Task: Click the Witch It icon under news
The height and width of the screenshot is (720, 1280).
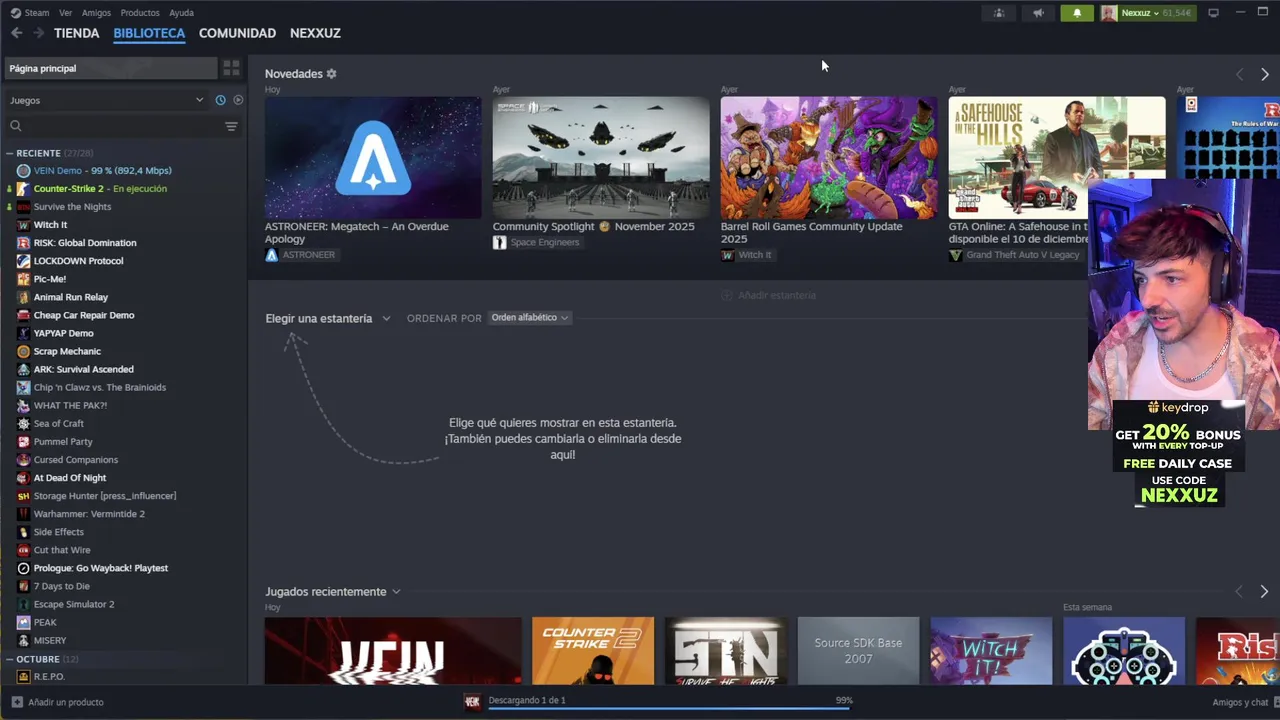Action: (x=727, y=255)
